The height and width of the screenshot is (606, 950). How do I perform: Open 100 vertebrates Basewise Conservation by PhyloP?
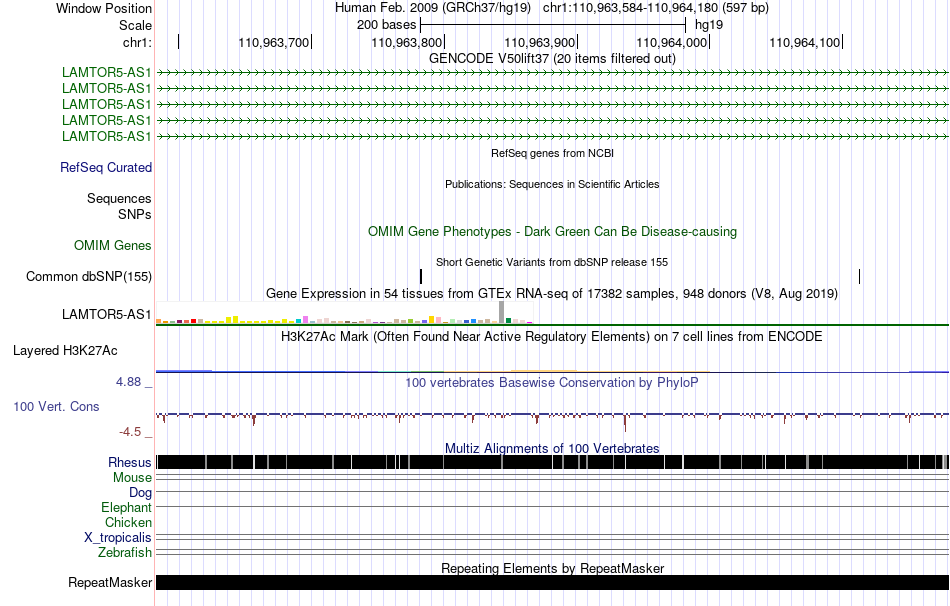pos(552,382)
